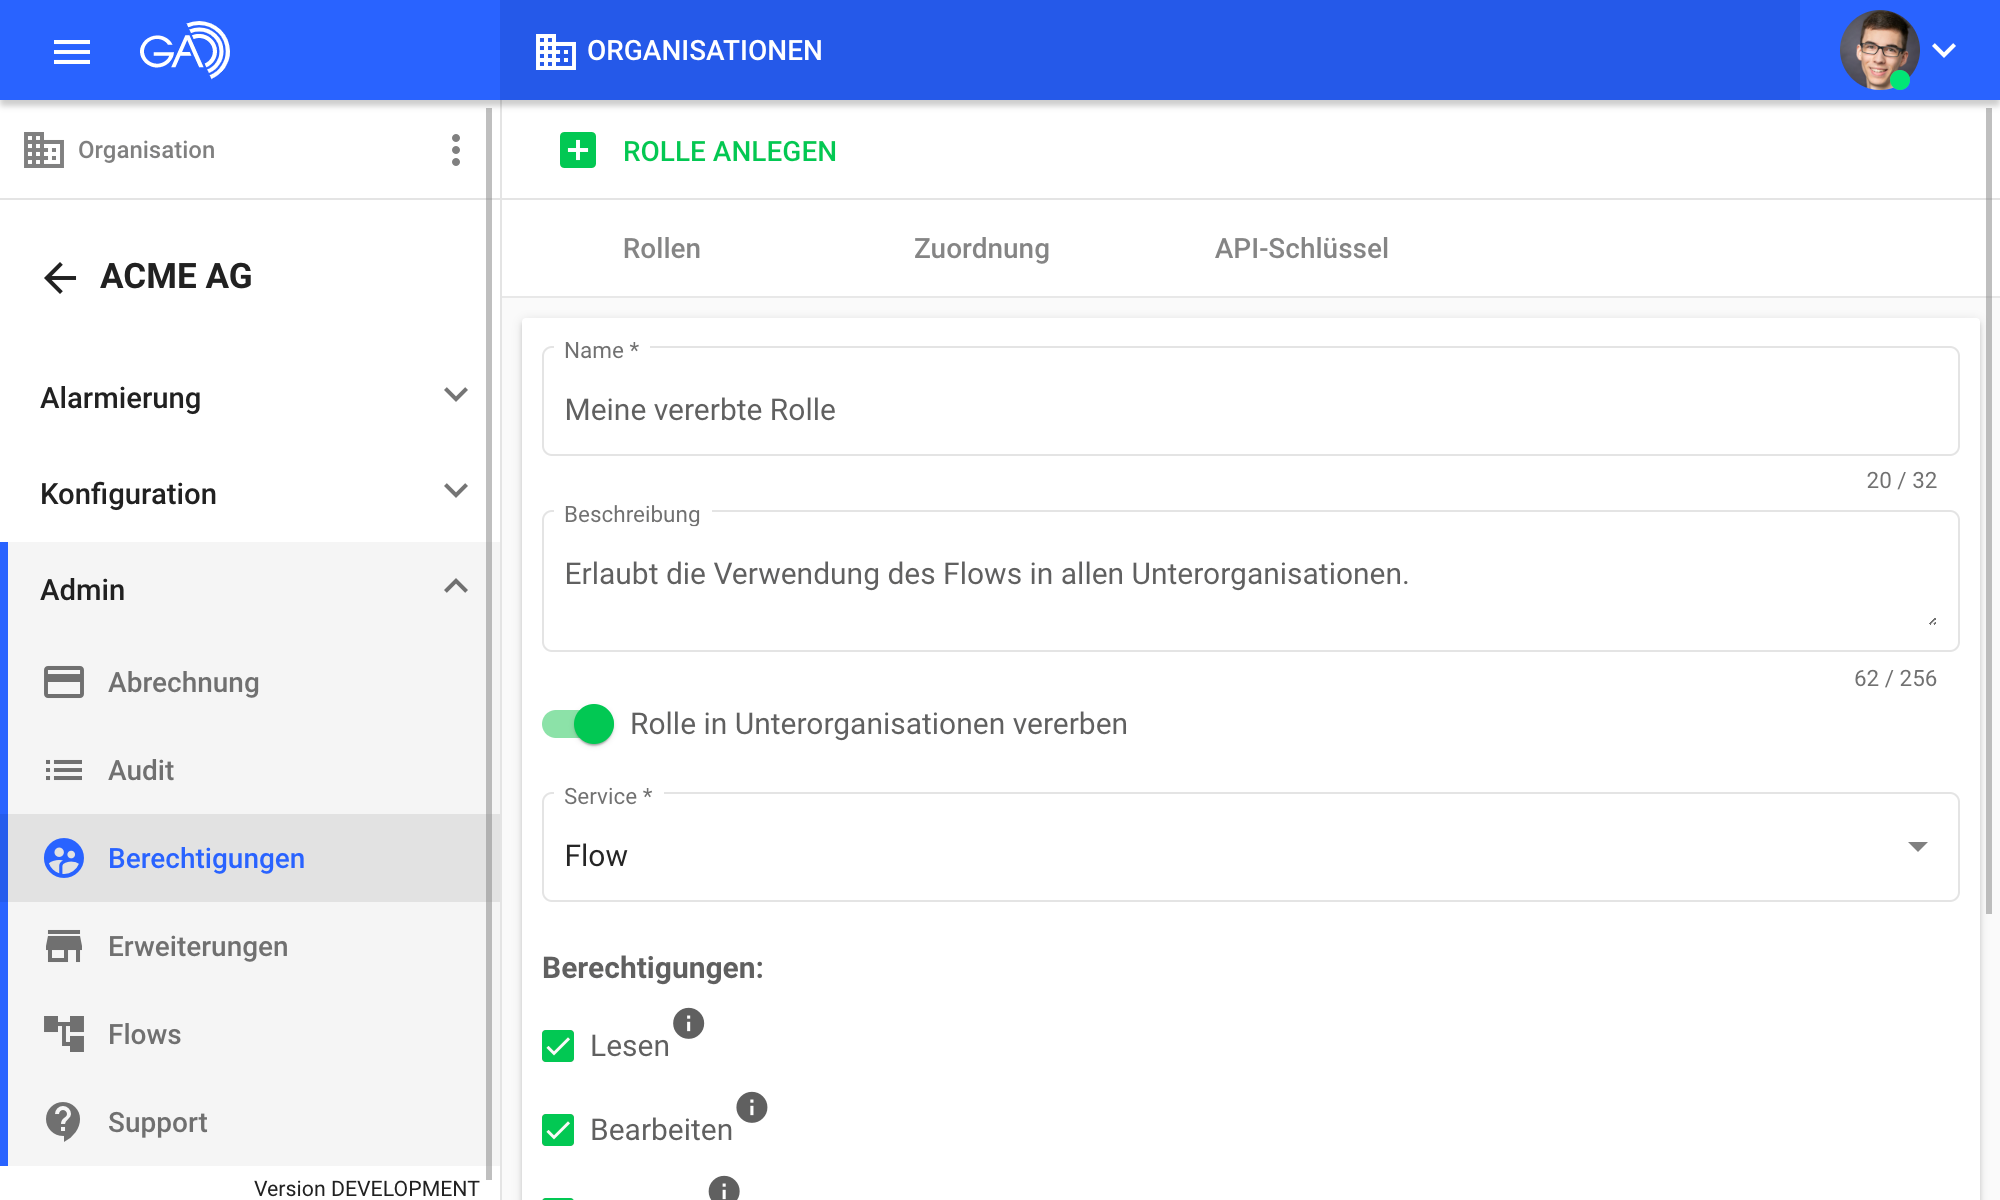
Task: Open the hamburger navigation menu
Action: [x=71, y=51]
